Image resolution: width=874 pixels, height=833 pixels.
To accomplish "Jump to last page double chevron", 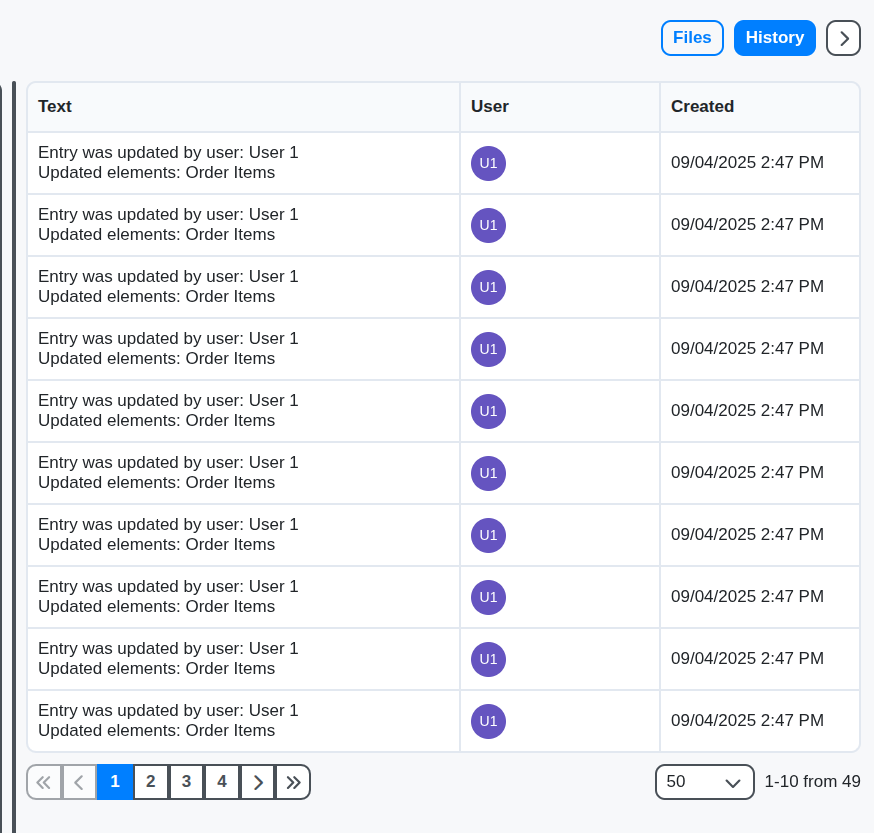I will pos(293,782).
